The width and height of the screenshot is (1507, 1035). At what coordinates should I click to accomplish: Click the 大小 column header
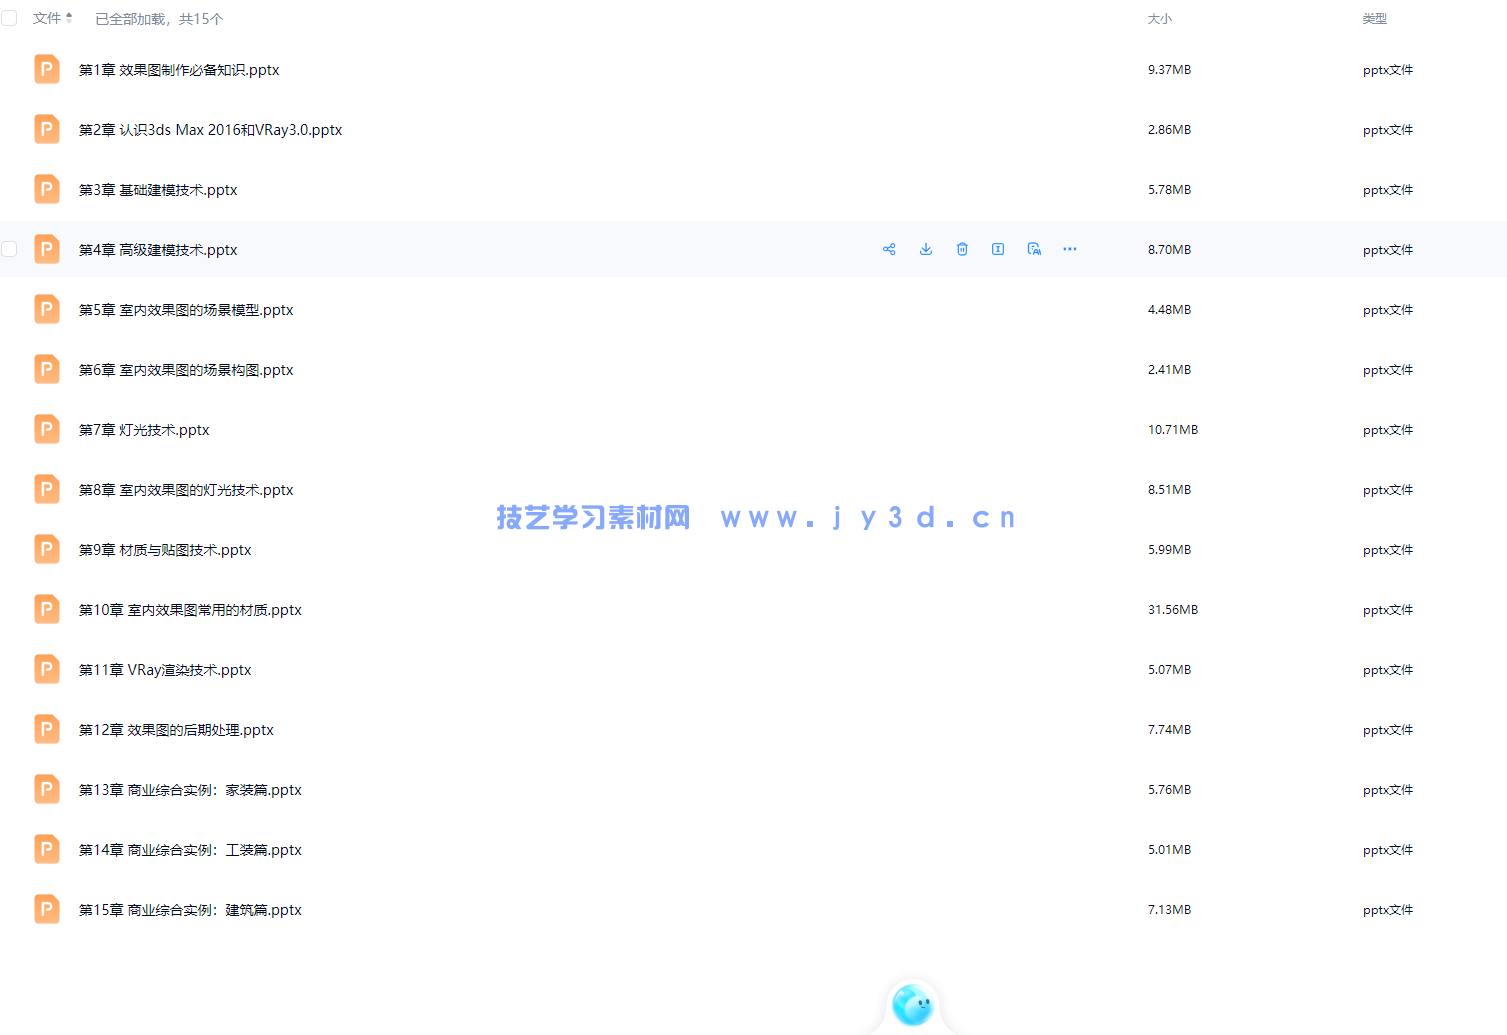(x=1159, y=19)
